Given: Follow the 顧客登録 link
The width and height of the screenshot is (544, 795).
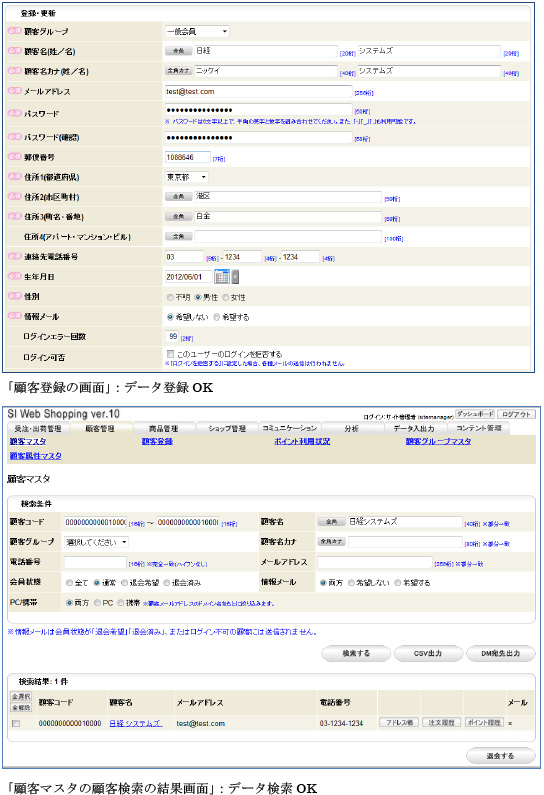Looking at the screenshot, I should pos(157,442).
